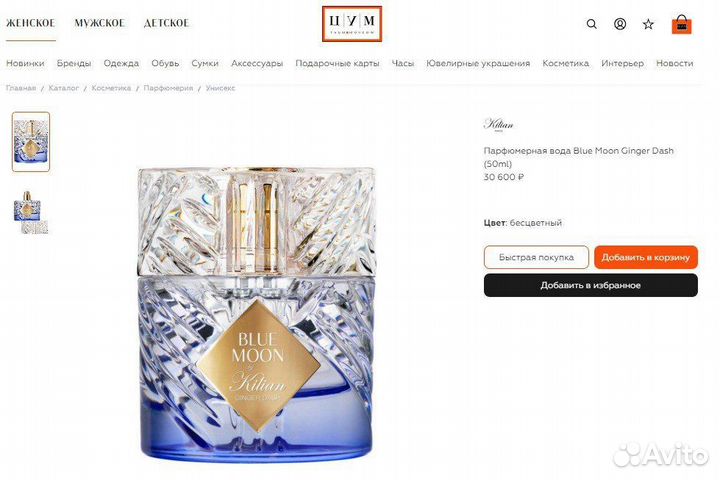This screenshot has height=480, width=720.
Task: Open favorites via the star icon
Action: tap(648, 24)
